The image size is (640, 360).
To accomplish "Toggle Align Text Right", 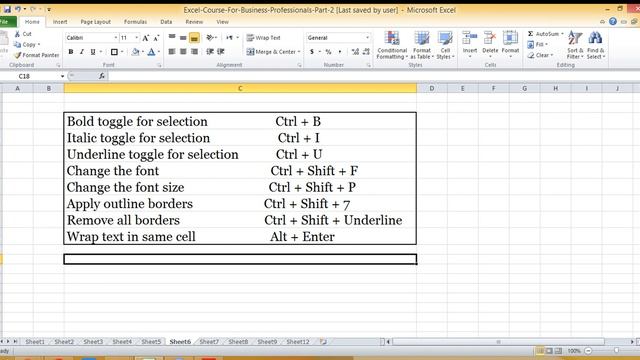I will point(194,52).
